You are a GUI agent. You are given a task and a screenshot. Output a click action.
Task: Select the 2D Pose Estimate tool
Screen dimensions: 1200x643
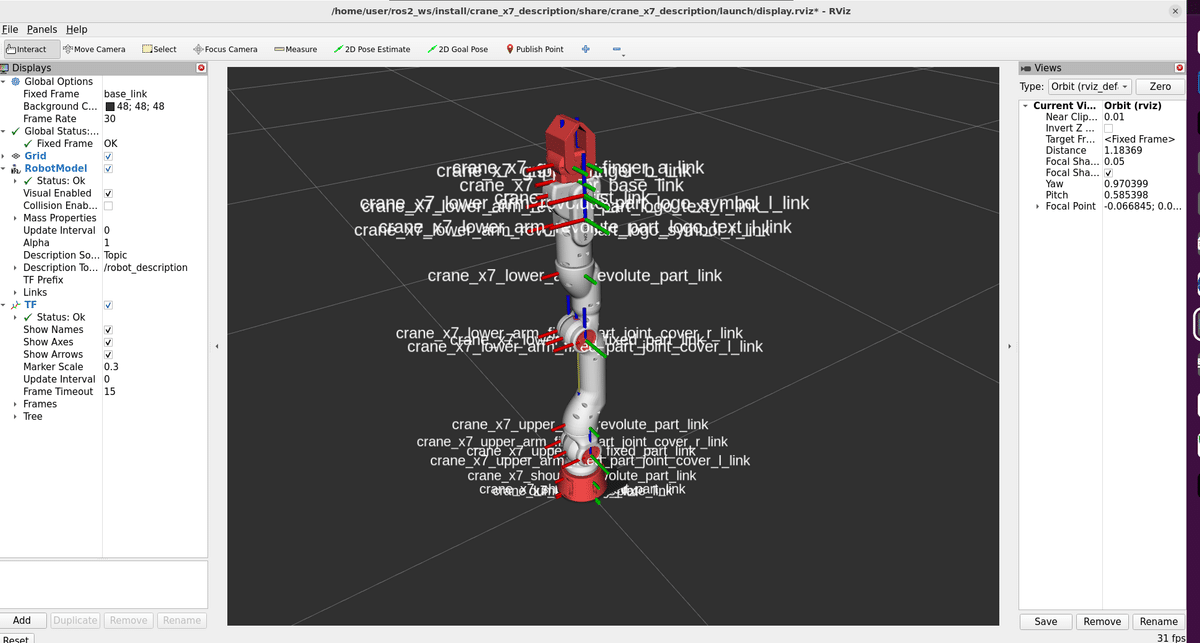pos(372,49)
